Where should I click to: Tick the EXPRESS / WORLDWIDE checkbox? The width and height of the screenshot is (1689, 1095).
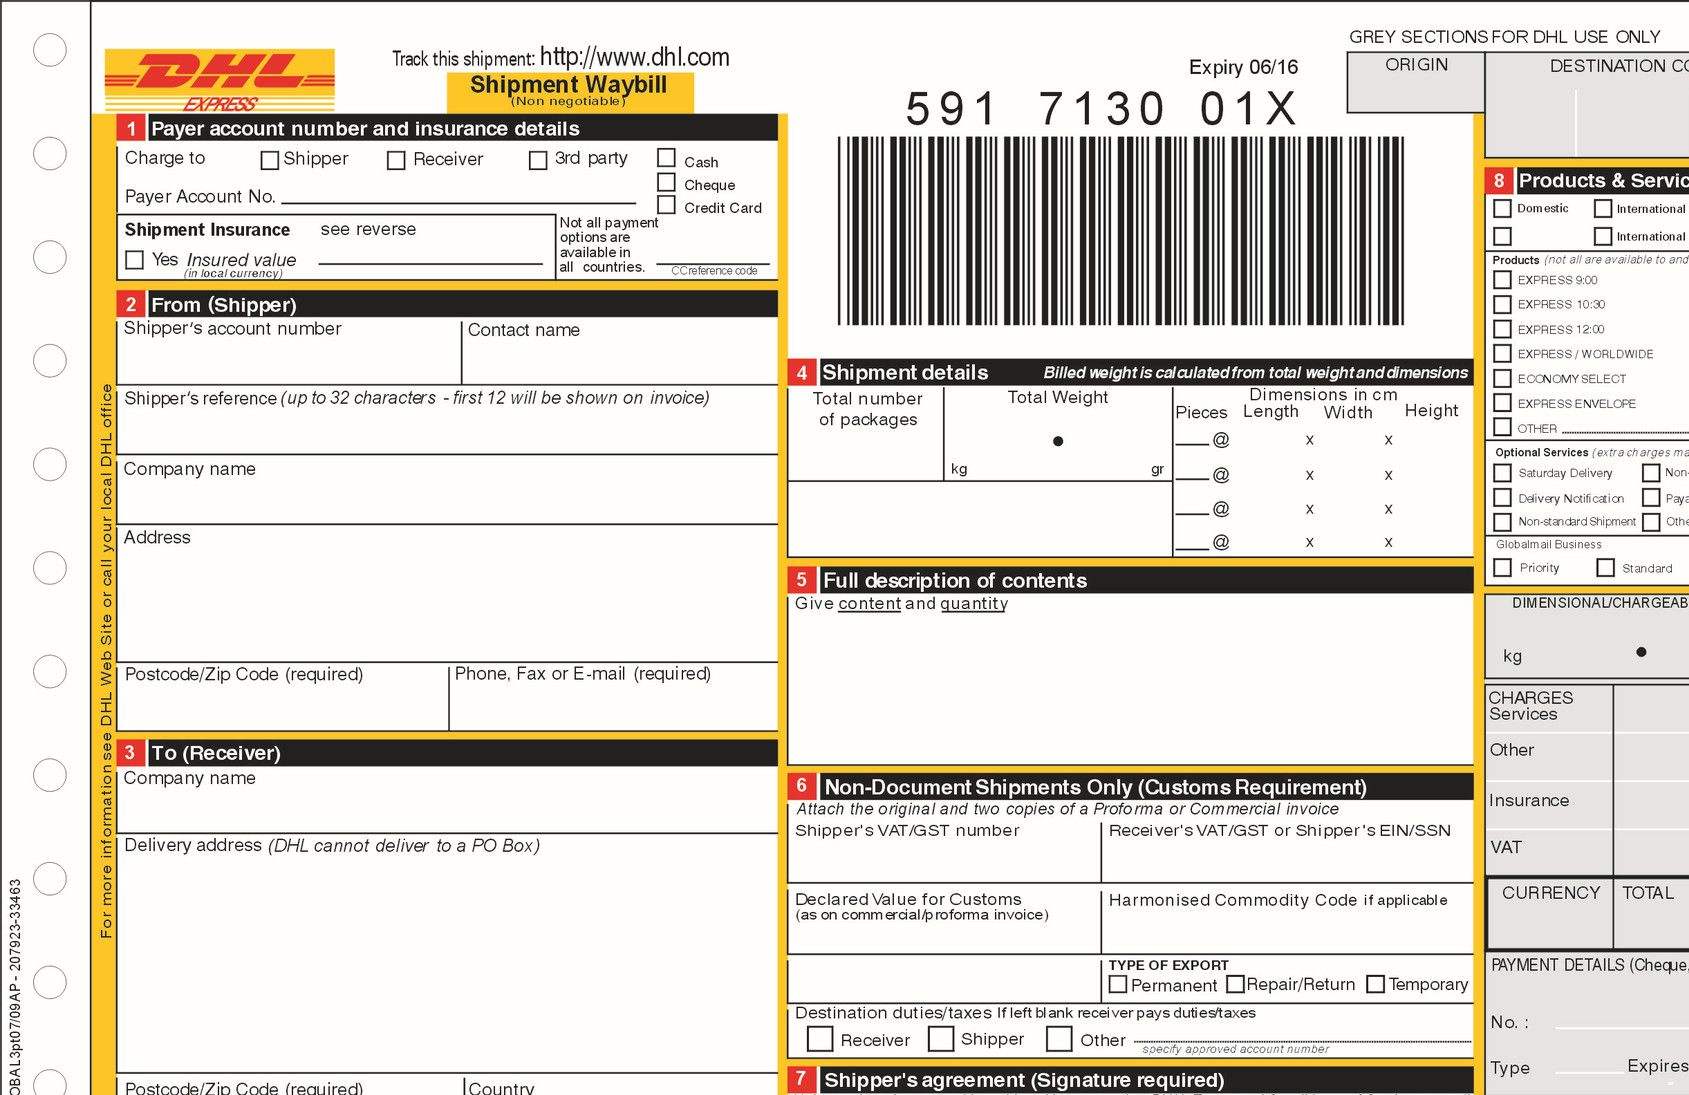(1502, 354)
